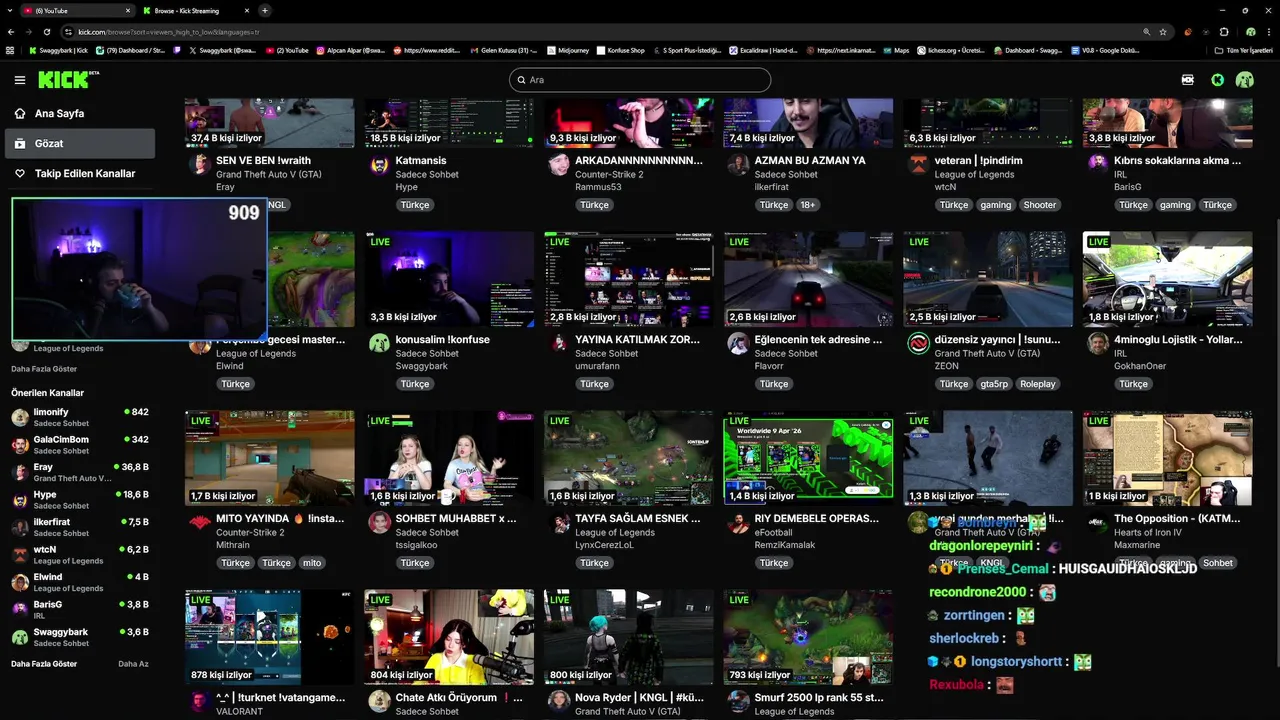This screenshot has height=720, width=1280.
Task: Open konusalim !konfuse stream thumbnail
Action: click(449, 279)
